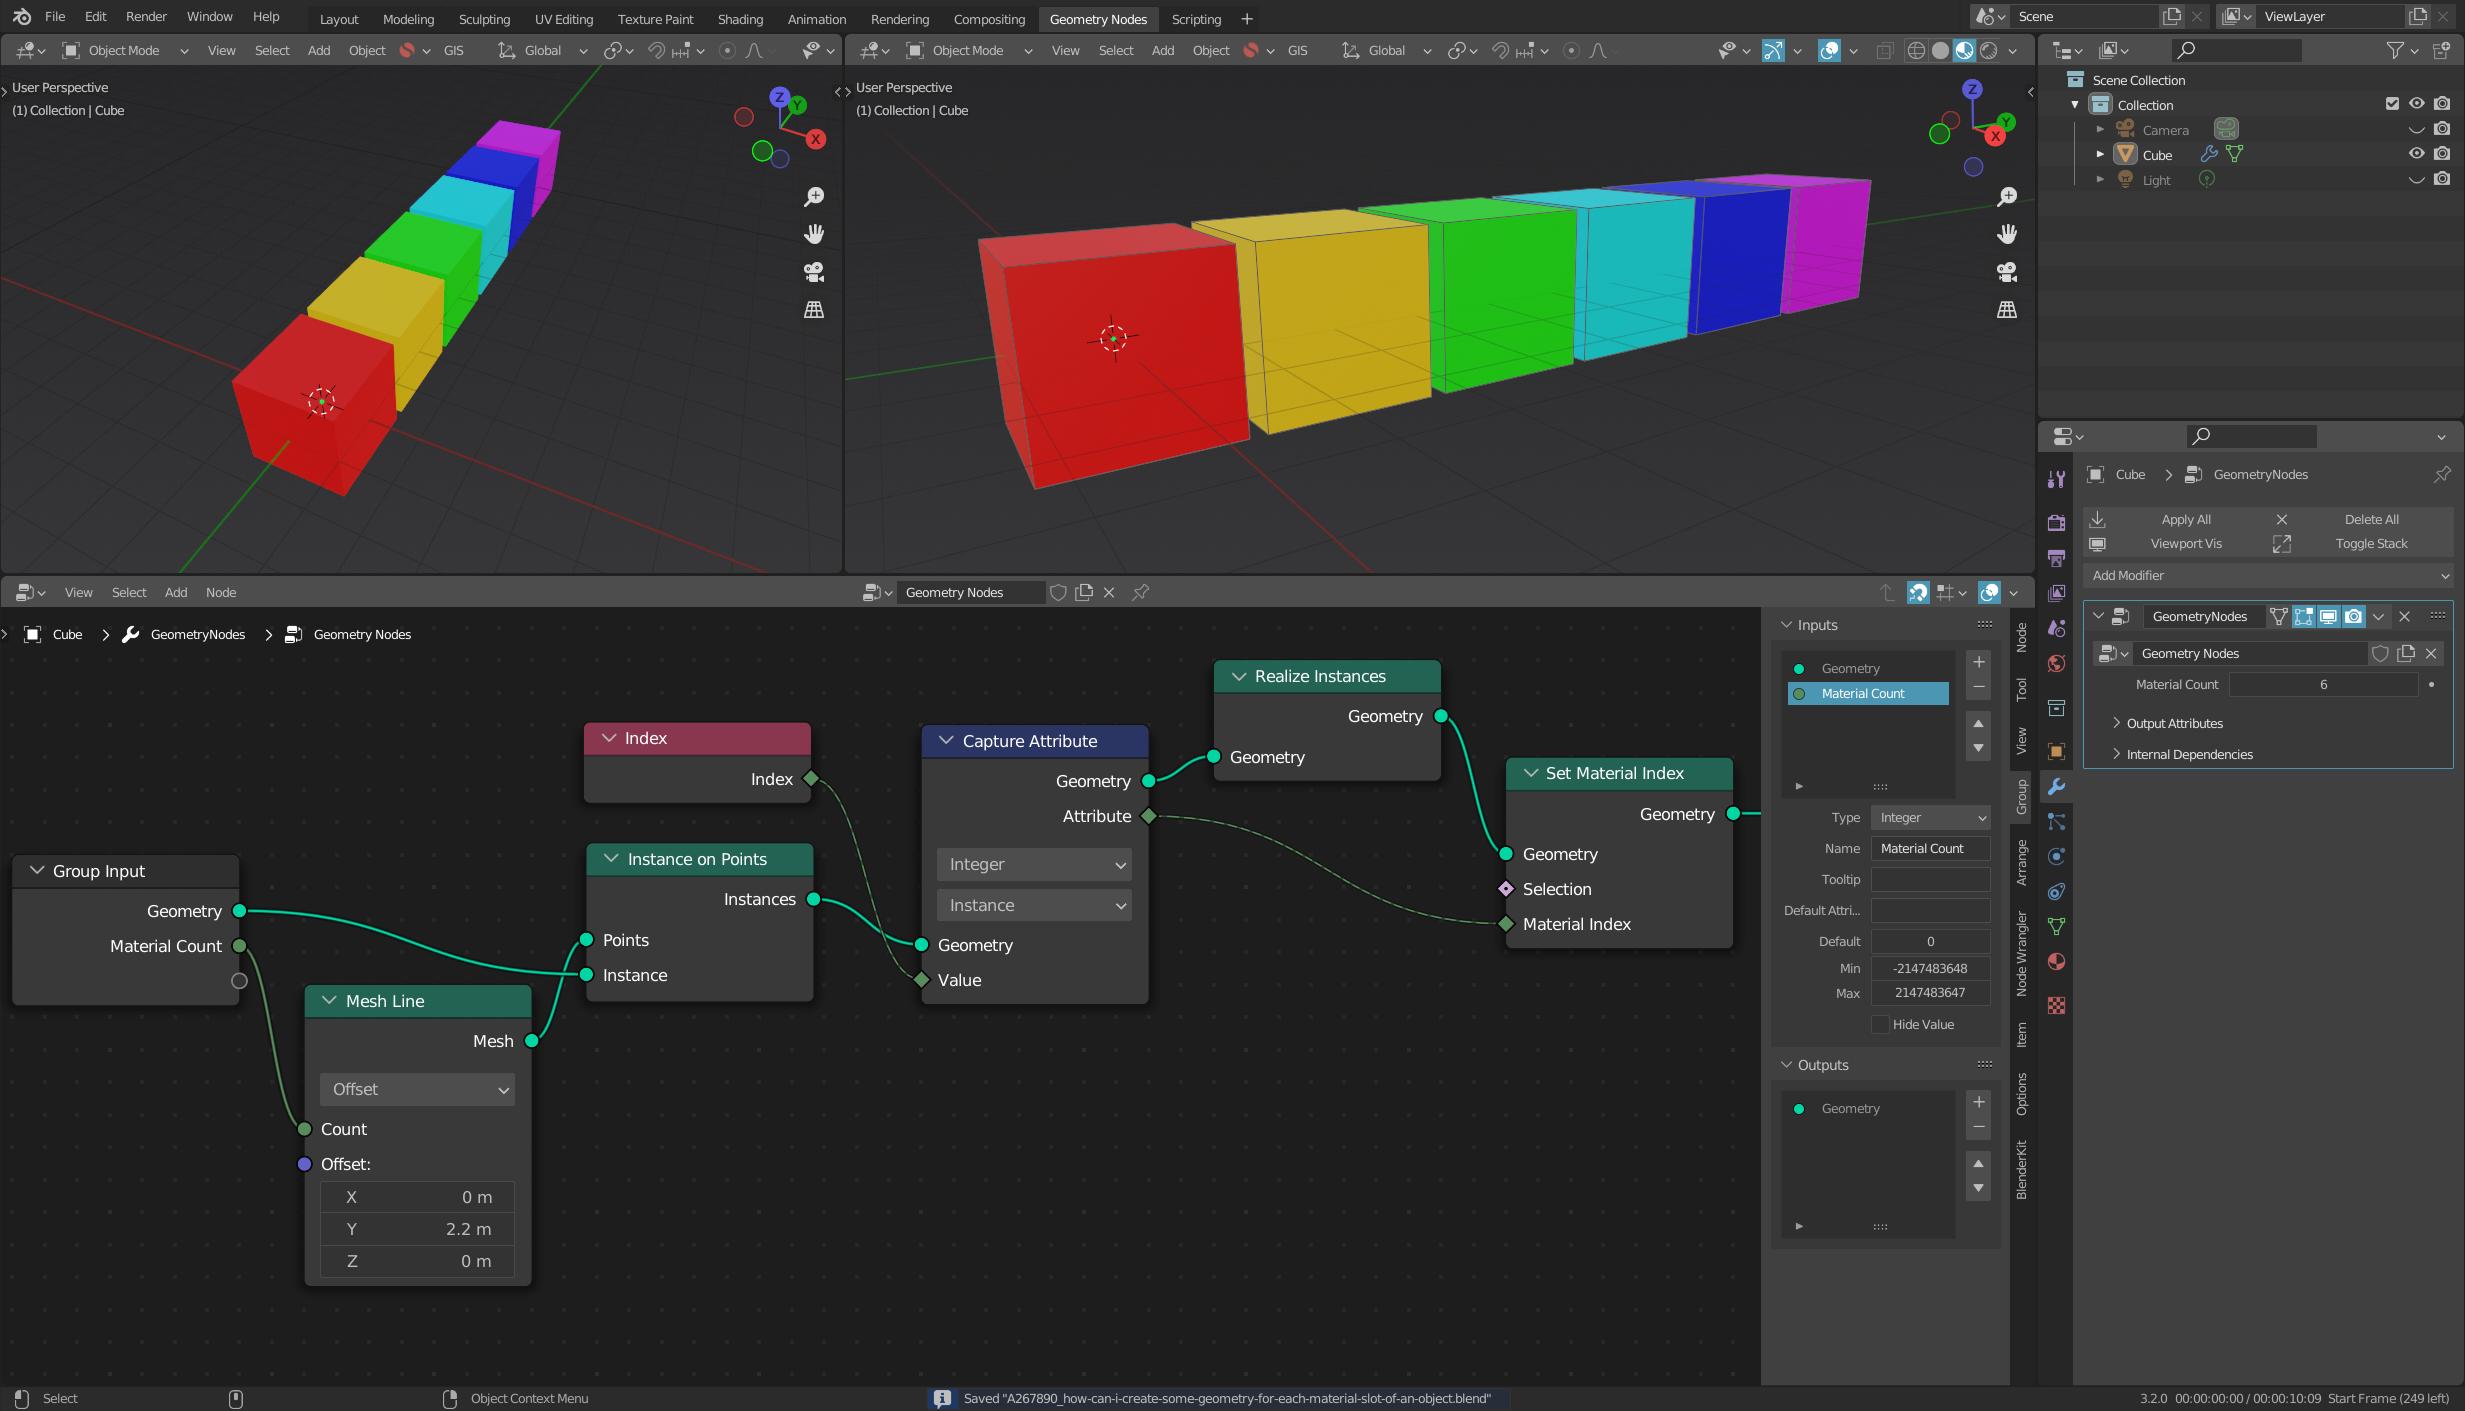Toggle modifier show in render button

(2354, 617)
